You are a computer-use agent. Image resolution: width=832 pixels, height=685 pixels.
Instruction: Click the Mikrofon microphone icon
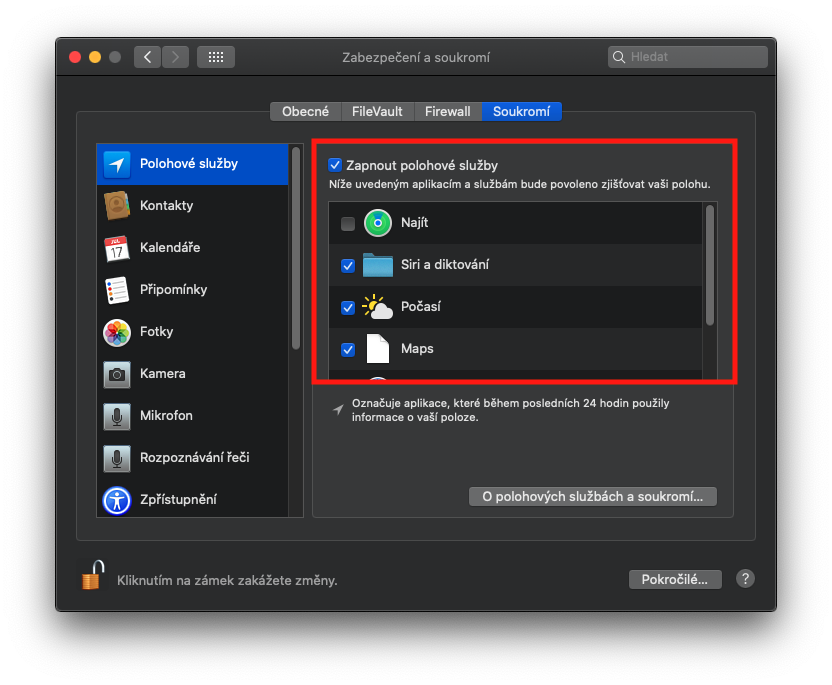(117, 416)
